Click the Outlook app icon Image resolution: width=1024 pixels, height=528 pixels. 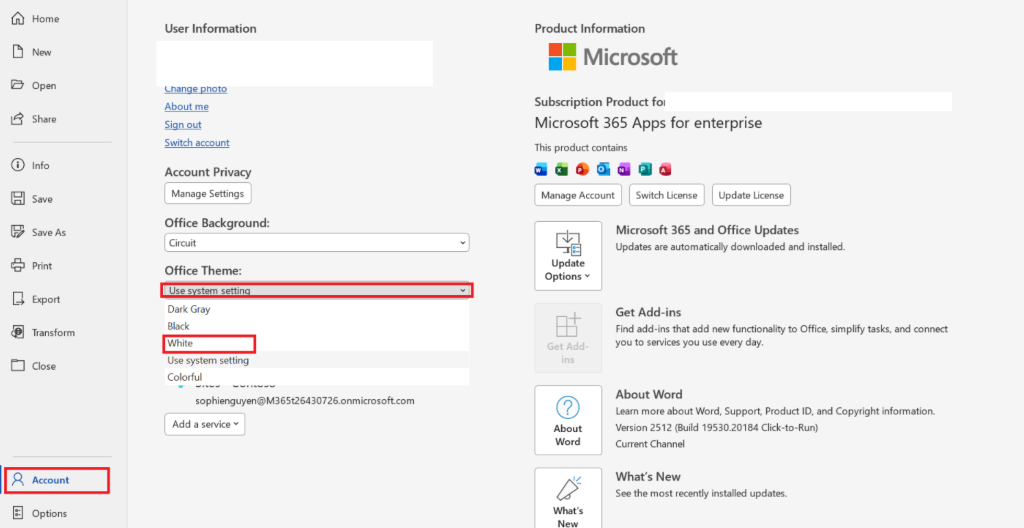pos(603,170)
